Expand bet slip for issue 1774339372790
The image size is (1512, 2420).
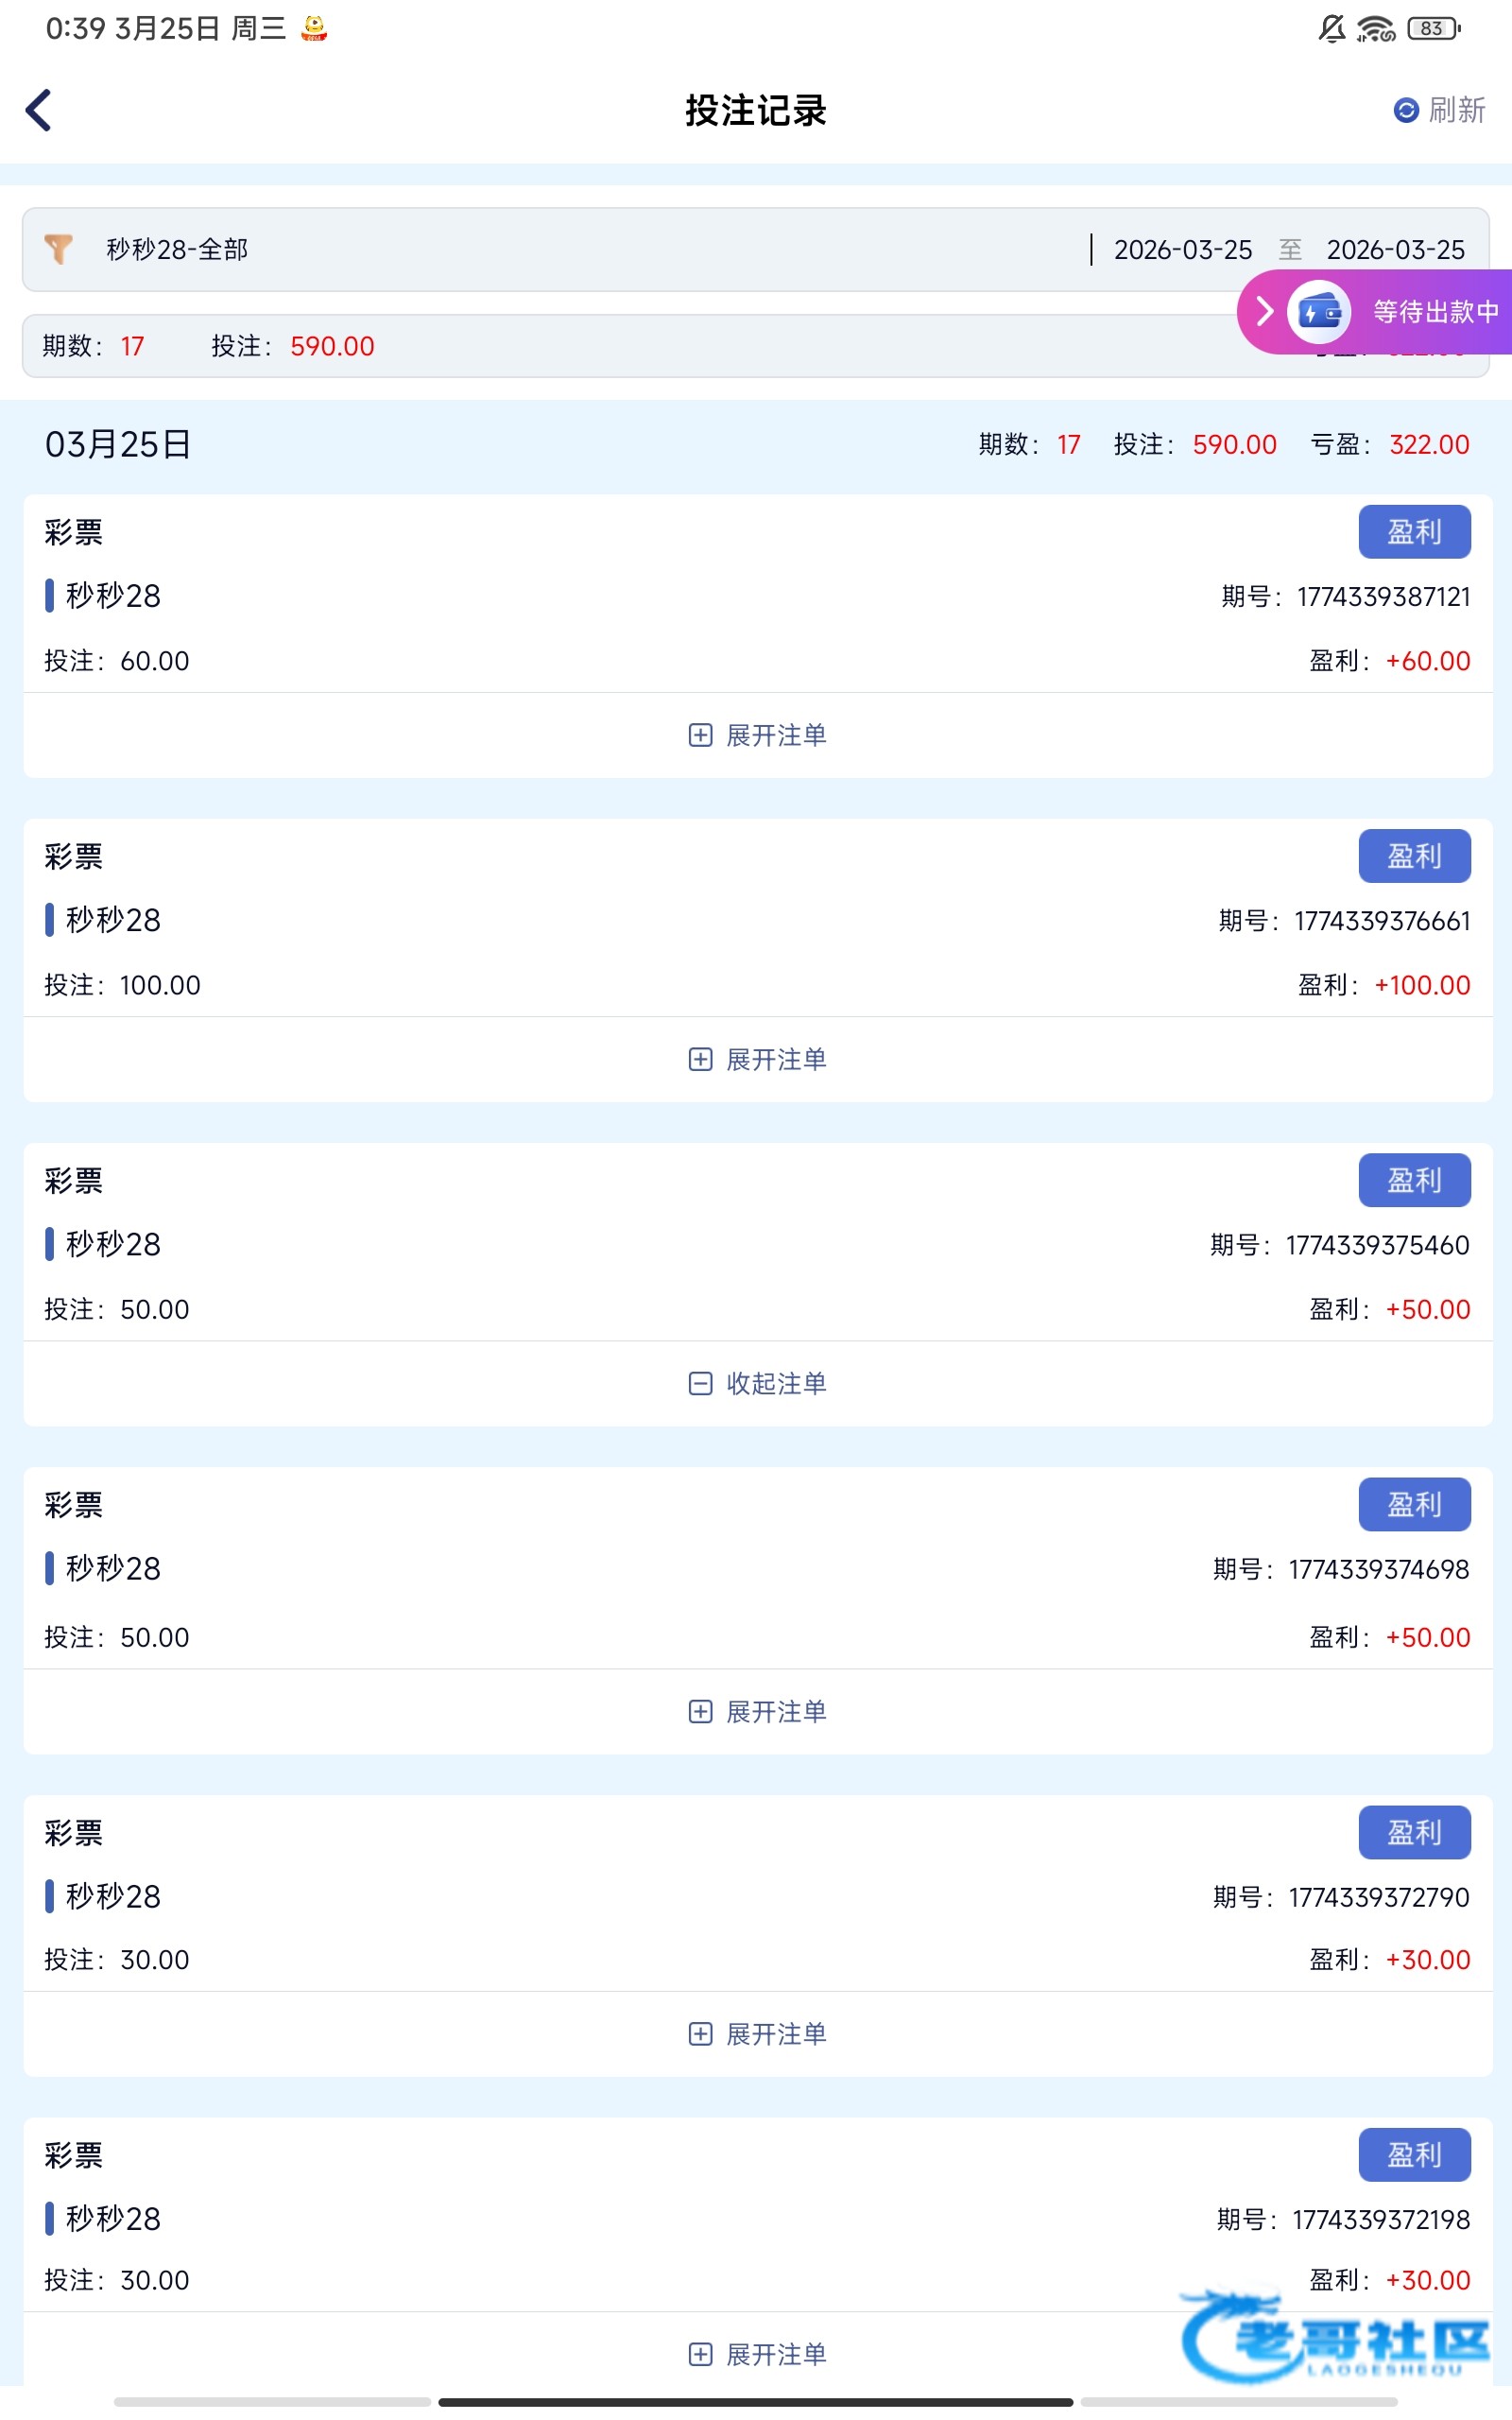(757, 2033)
